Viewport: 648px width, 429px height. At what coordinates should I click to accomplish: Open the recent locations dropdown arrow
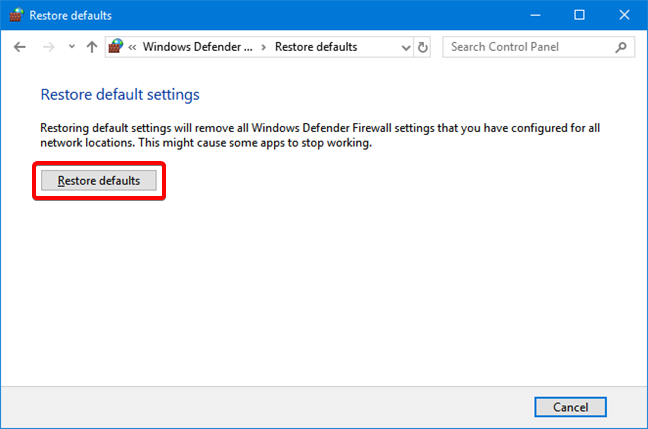coord(72,47)
